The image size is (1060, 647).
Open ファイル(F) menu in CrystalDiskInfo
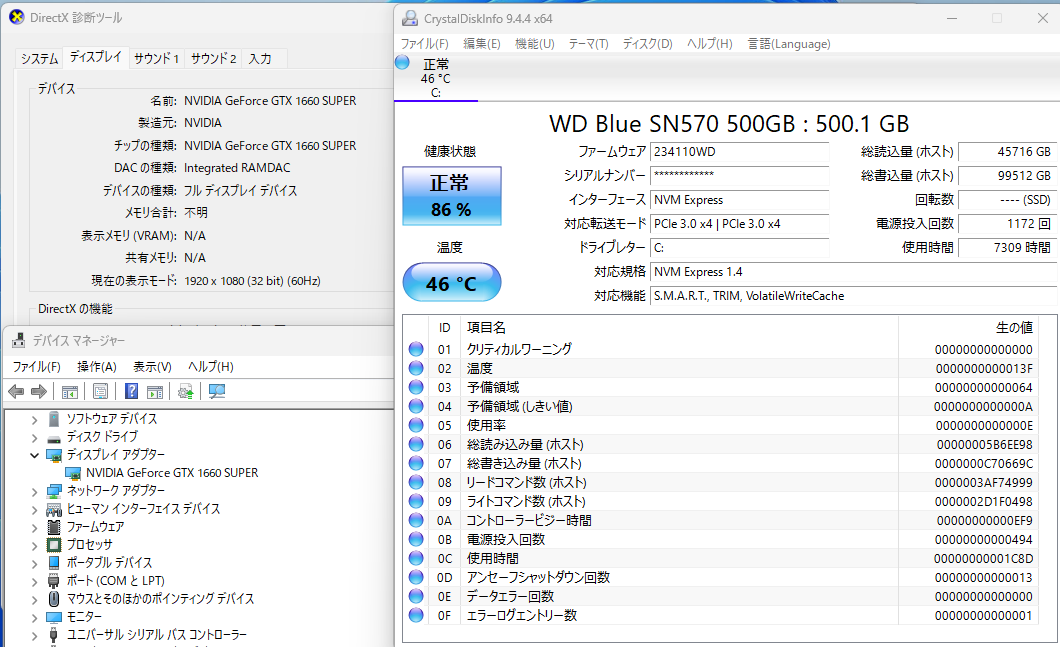tap(425, 44)
